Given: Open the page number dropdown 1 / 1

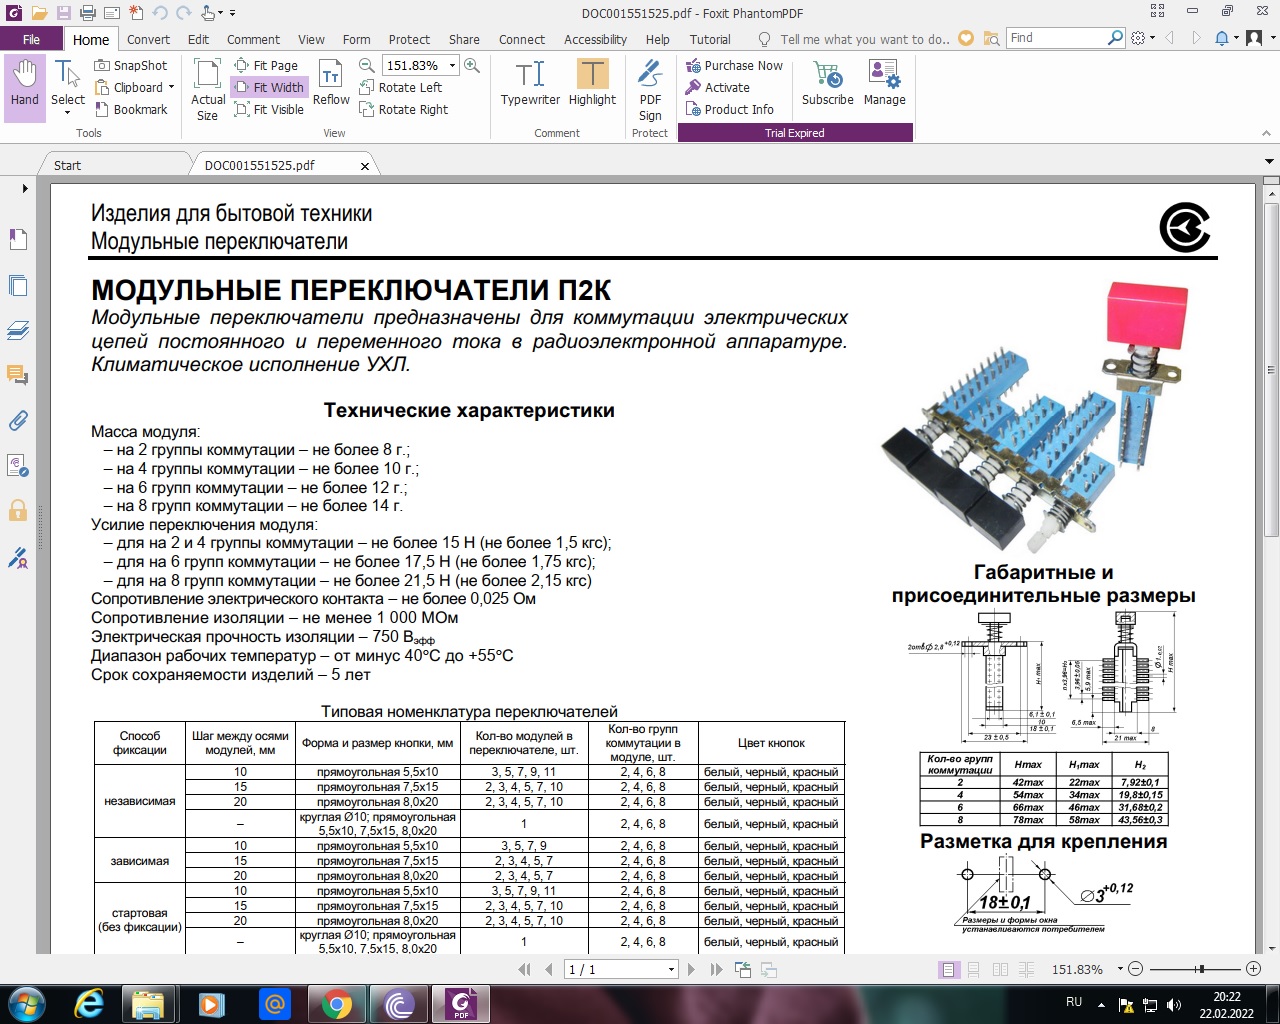Looking at the screenshot, I should (671, 970).
